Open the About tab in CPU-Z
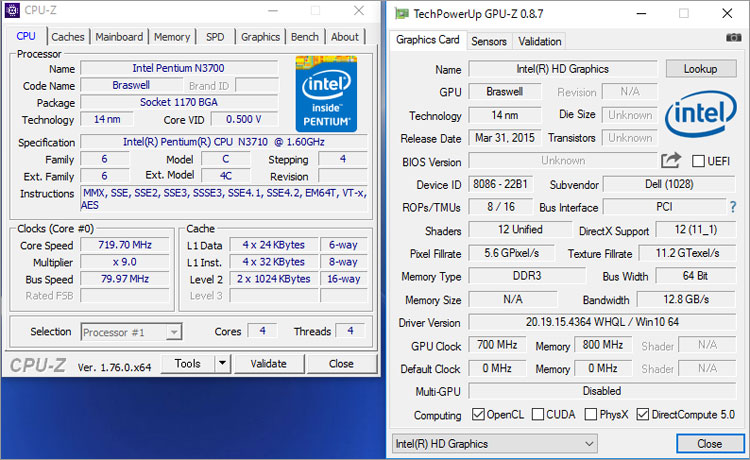This screenshot has height=460, width=750. [345, 37]
